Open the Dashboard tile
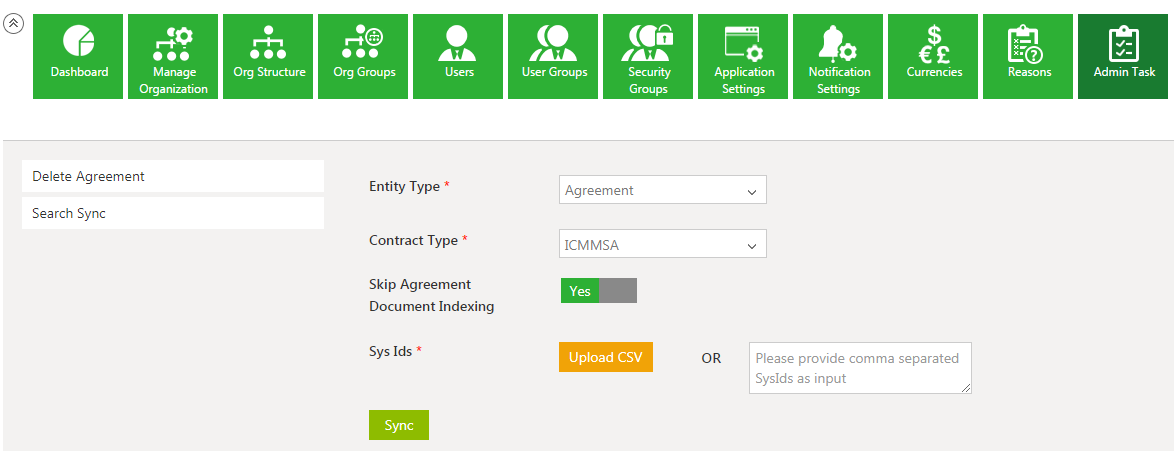1174x451 pixels. pyautogui.click(x=79, y=56)
